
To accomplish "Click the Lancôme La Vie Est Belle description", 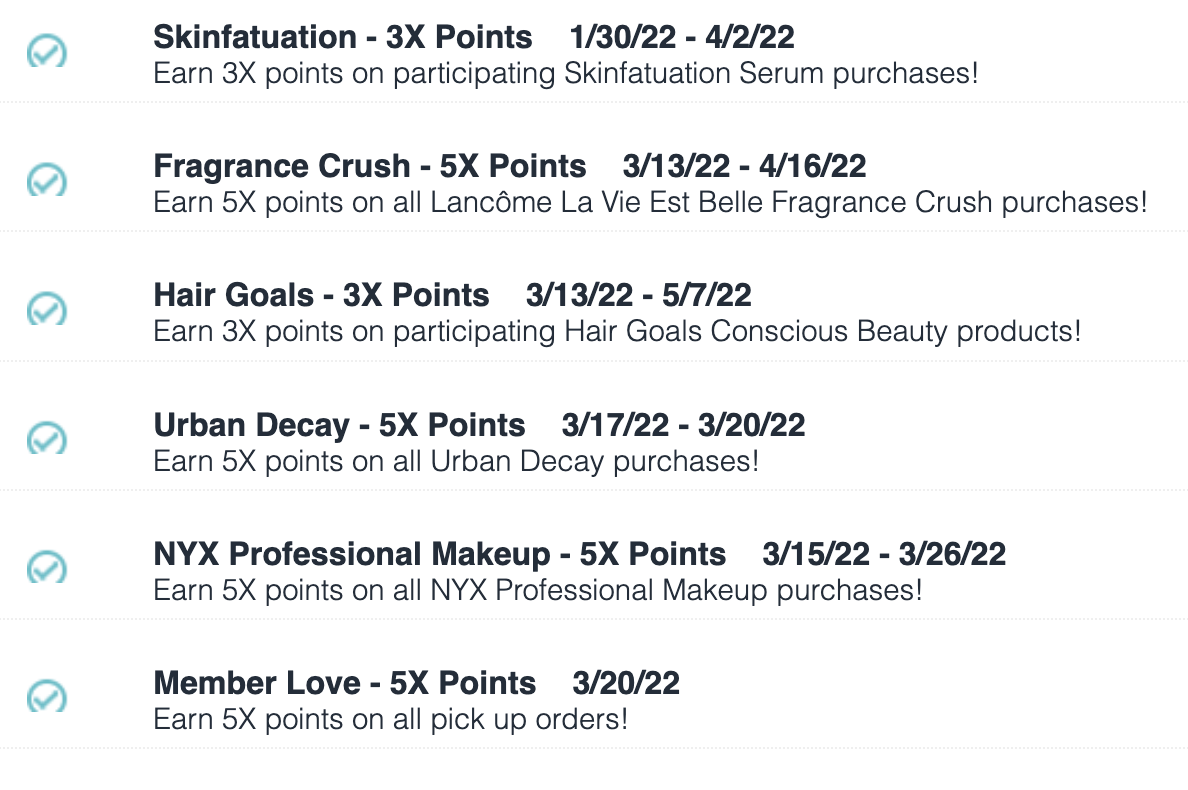I will point(650,203).
